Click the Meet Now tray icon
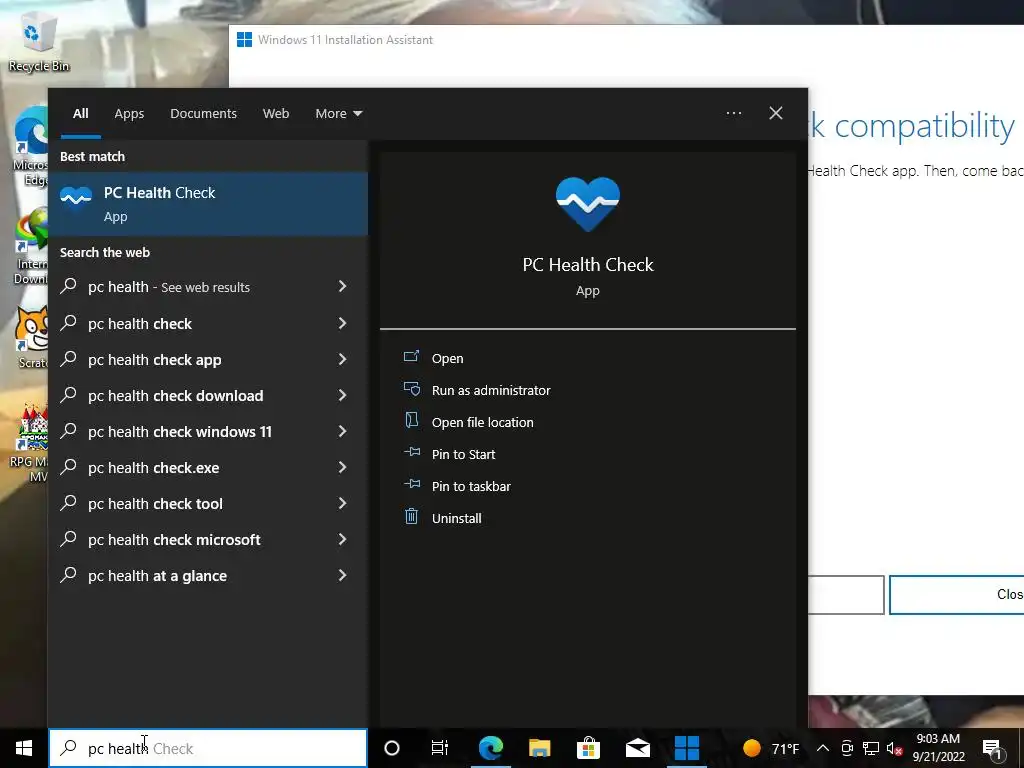Image resolution: width=1024 pixels, height=768 pixels. (x=847, y=748)
